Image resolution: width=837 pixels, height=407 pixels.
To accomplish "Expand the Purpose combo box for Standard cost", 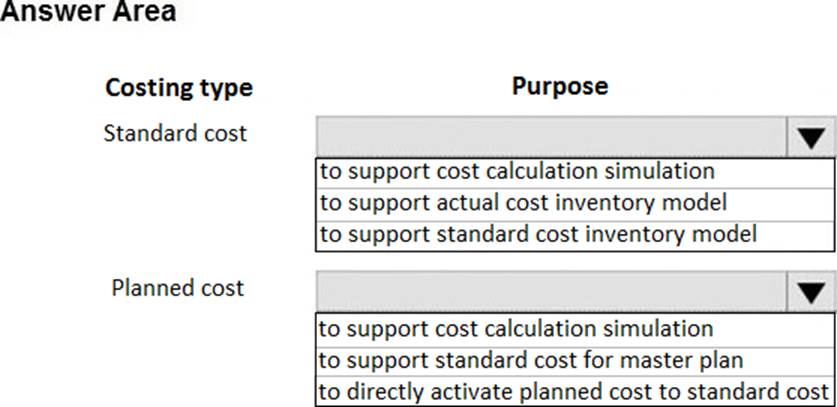I will (810, 137).
